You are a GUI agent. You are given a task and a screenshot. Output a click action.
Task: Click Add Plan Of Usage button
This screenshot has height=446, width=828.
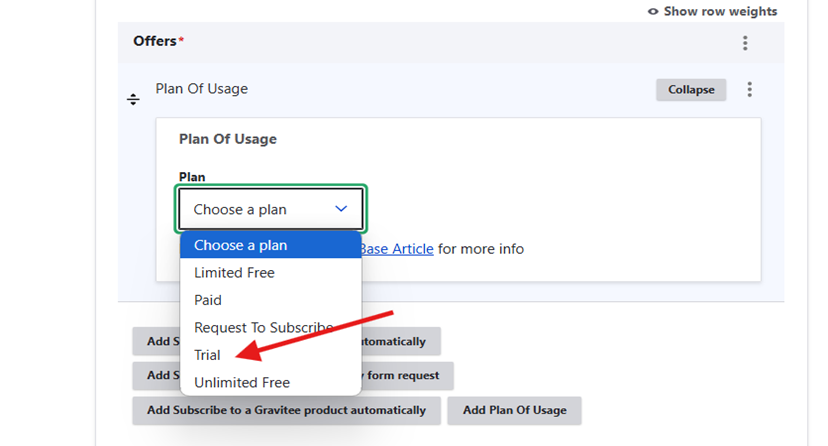pos(514,410)
